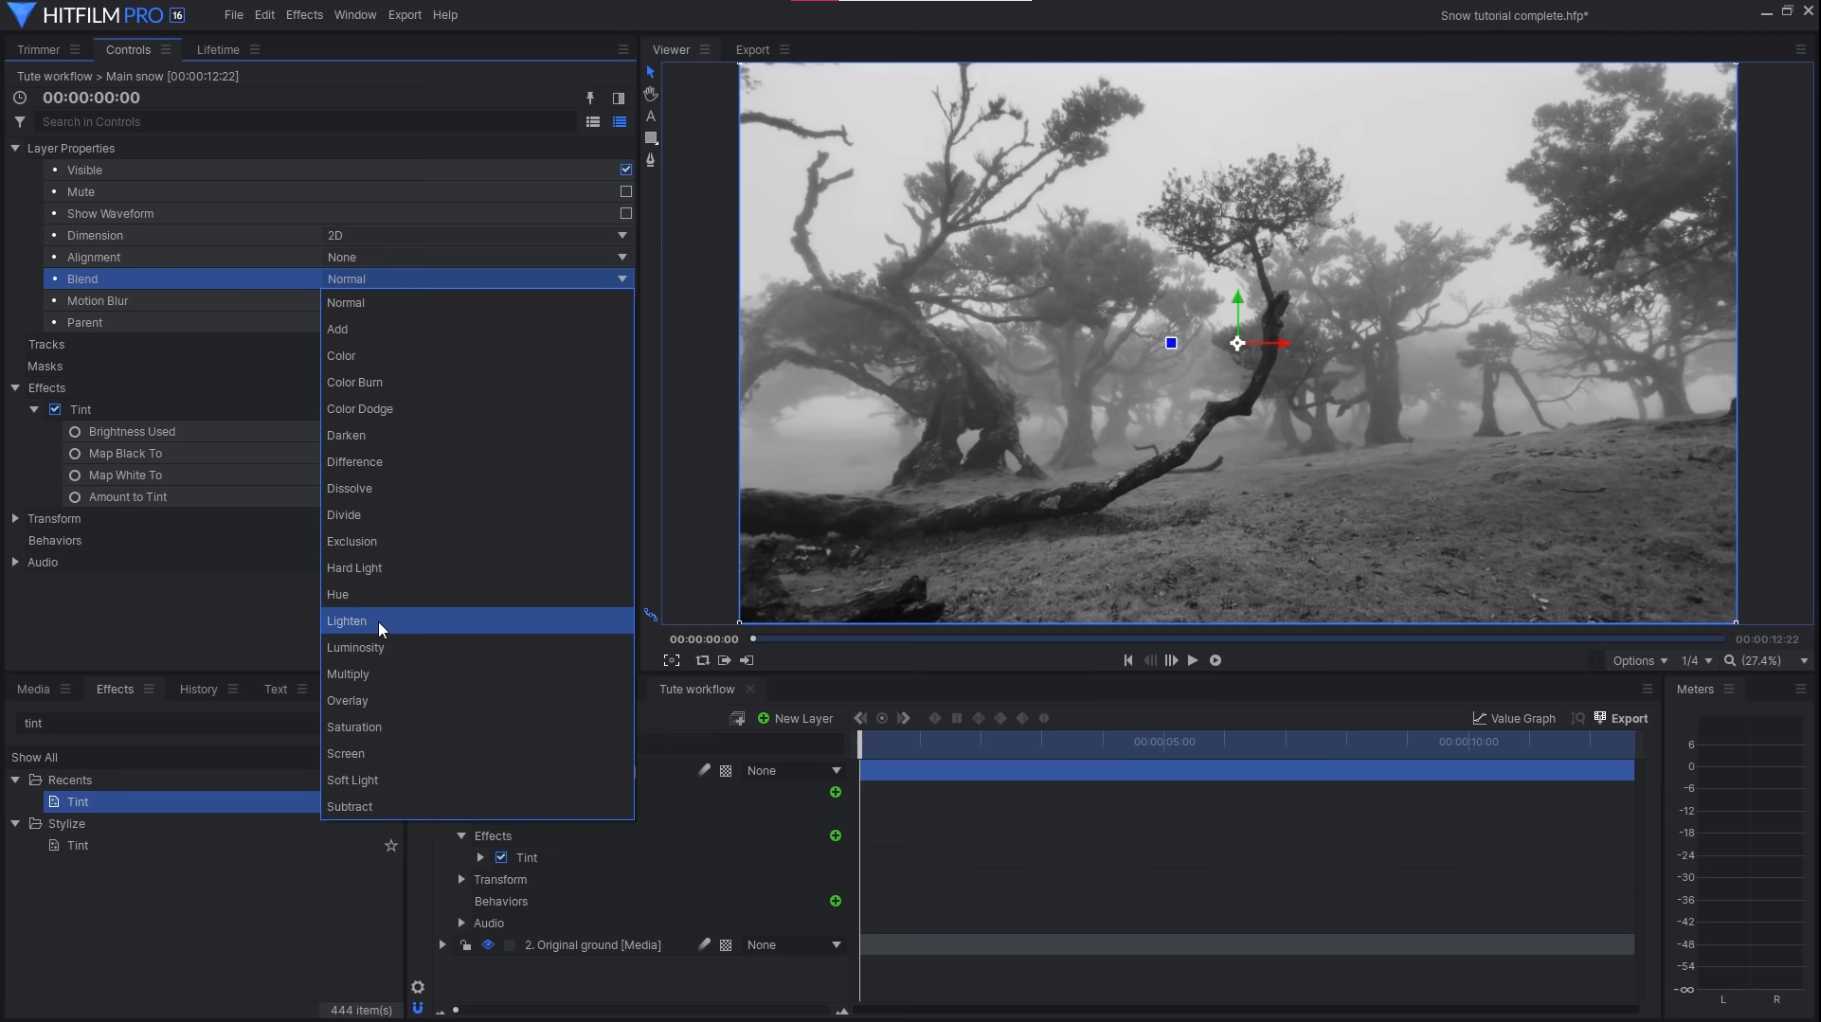Toggle keyframe circle button between keyframe arrows
Image resolution: width=1821 pixels, height=1022 pixels.
coord(882,719)
